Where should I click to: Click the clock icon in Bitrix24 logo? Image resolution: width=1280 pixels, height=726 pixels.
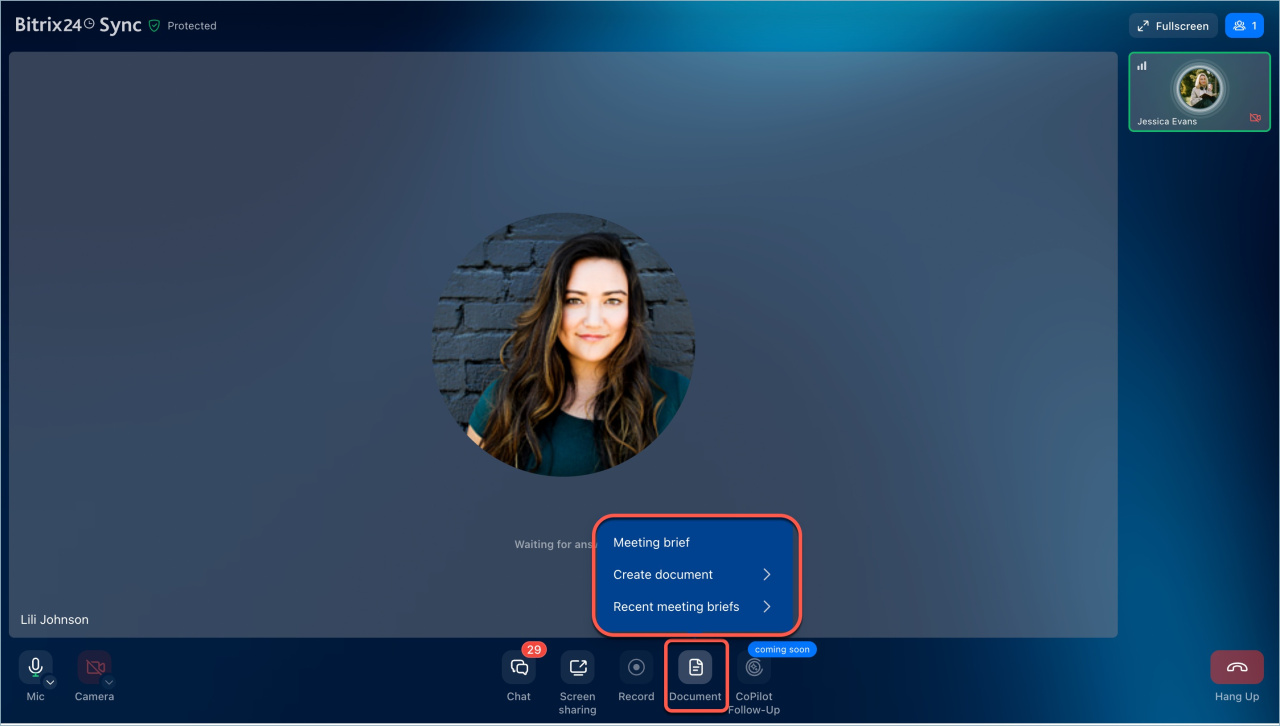tap(89, 23)
